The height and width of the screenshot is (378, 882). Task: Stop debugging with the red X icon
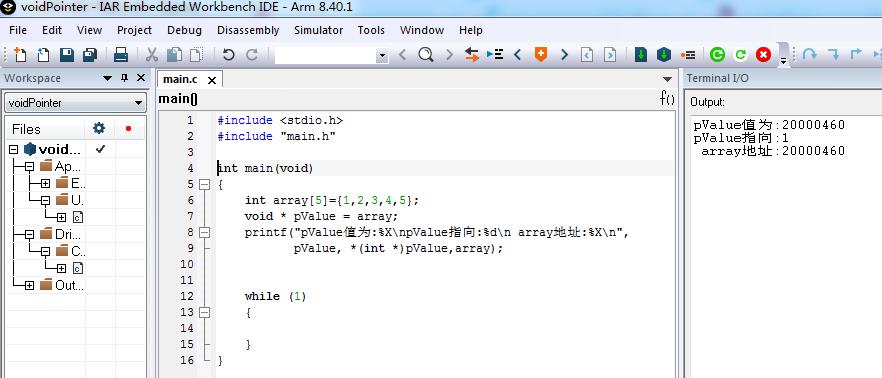click(x=763, y=55)
